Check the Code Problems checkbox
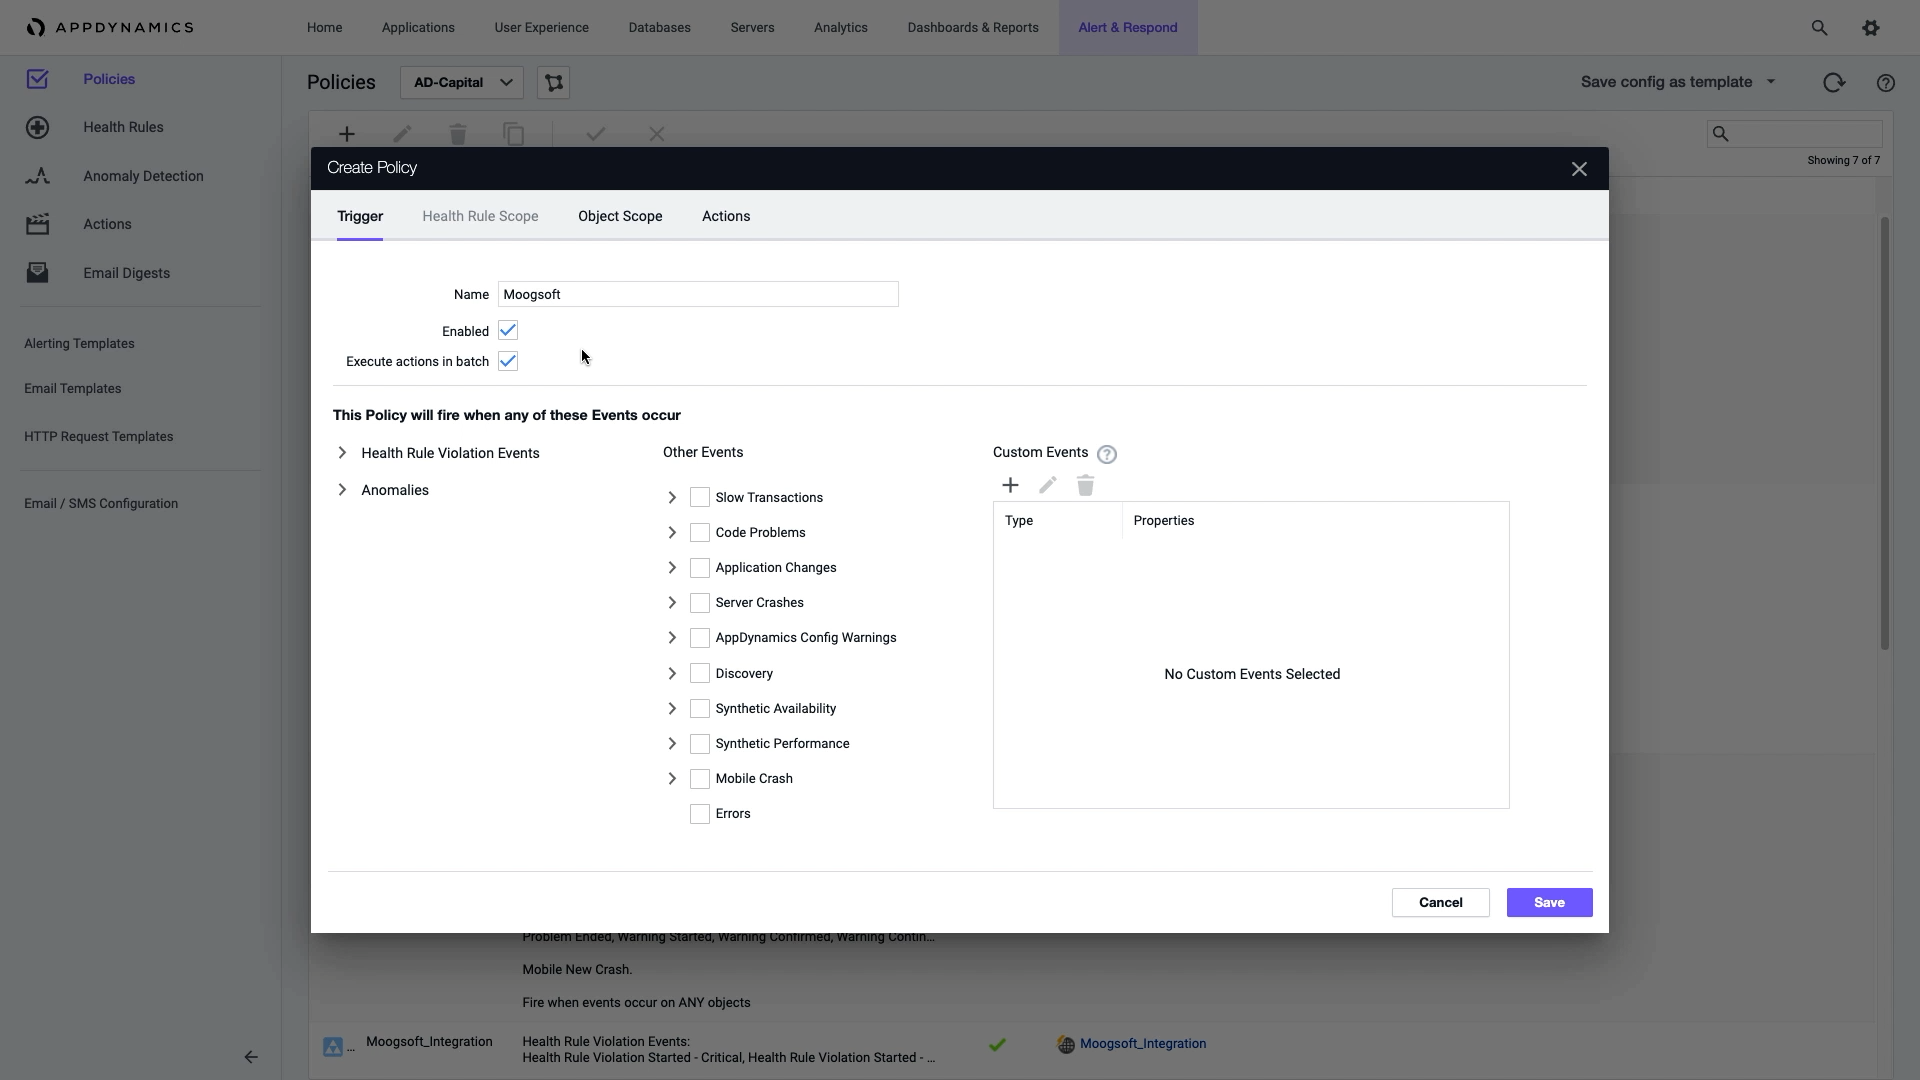The height and width of the screenshot is (1080, 1920). [700, 532]
